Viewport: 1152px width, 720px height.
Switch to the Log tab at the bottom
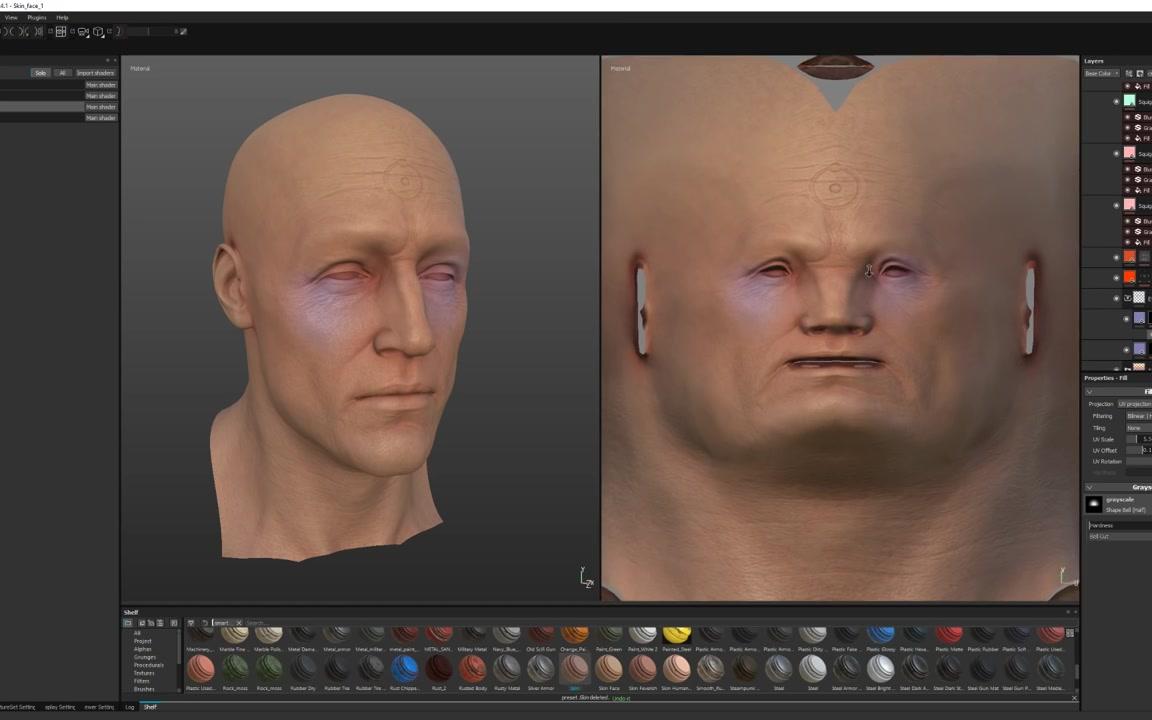pyautogui.click(x=130, y=707)
